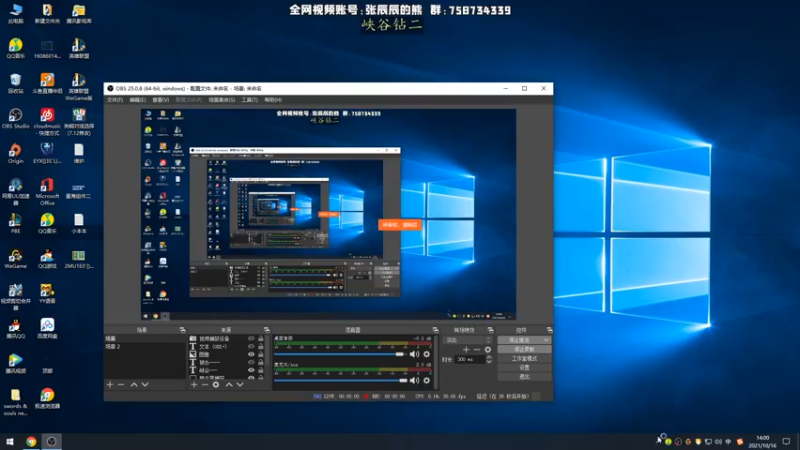Mute the 麦克风/Aux speaker icon
The width and height of the screenshot is (800, 450).
tap(414, 380)
